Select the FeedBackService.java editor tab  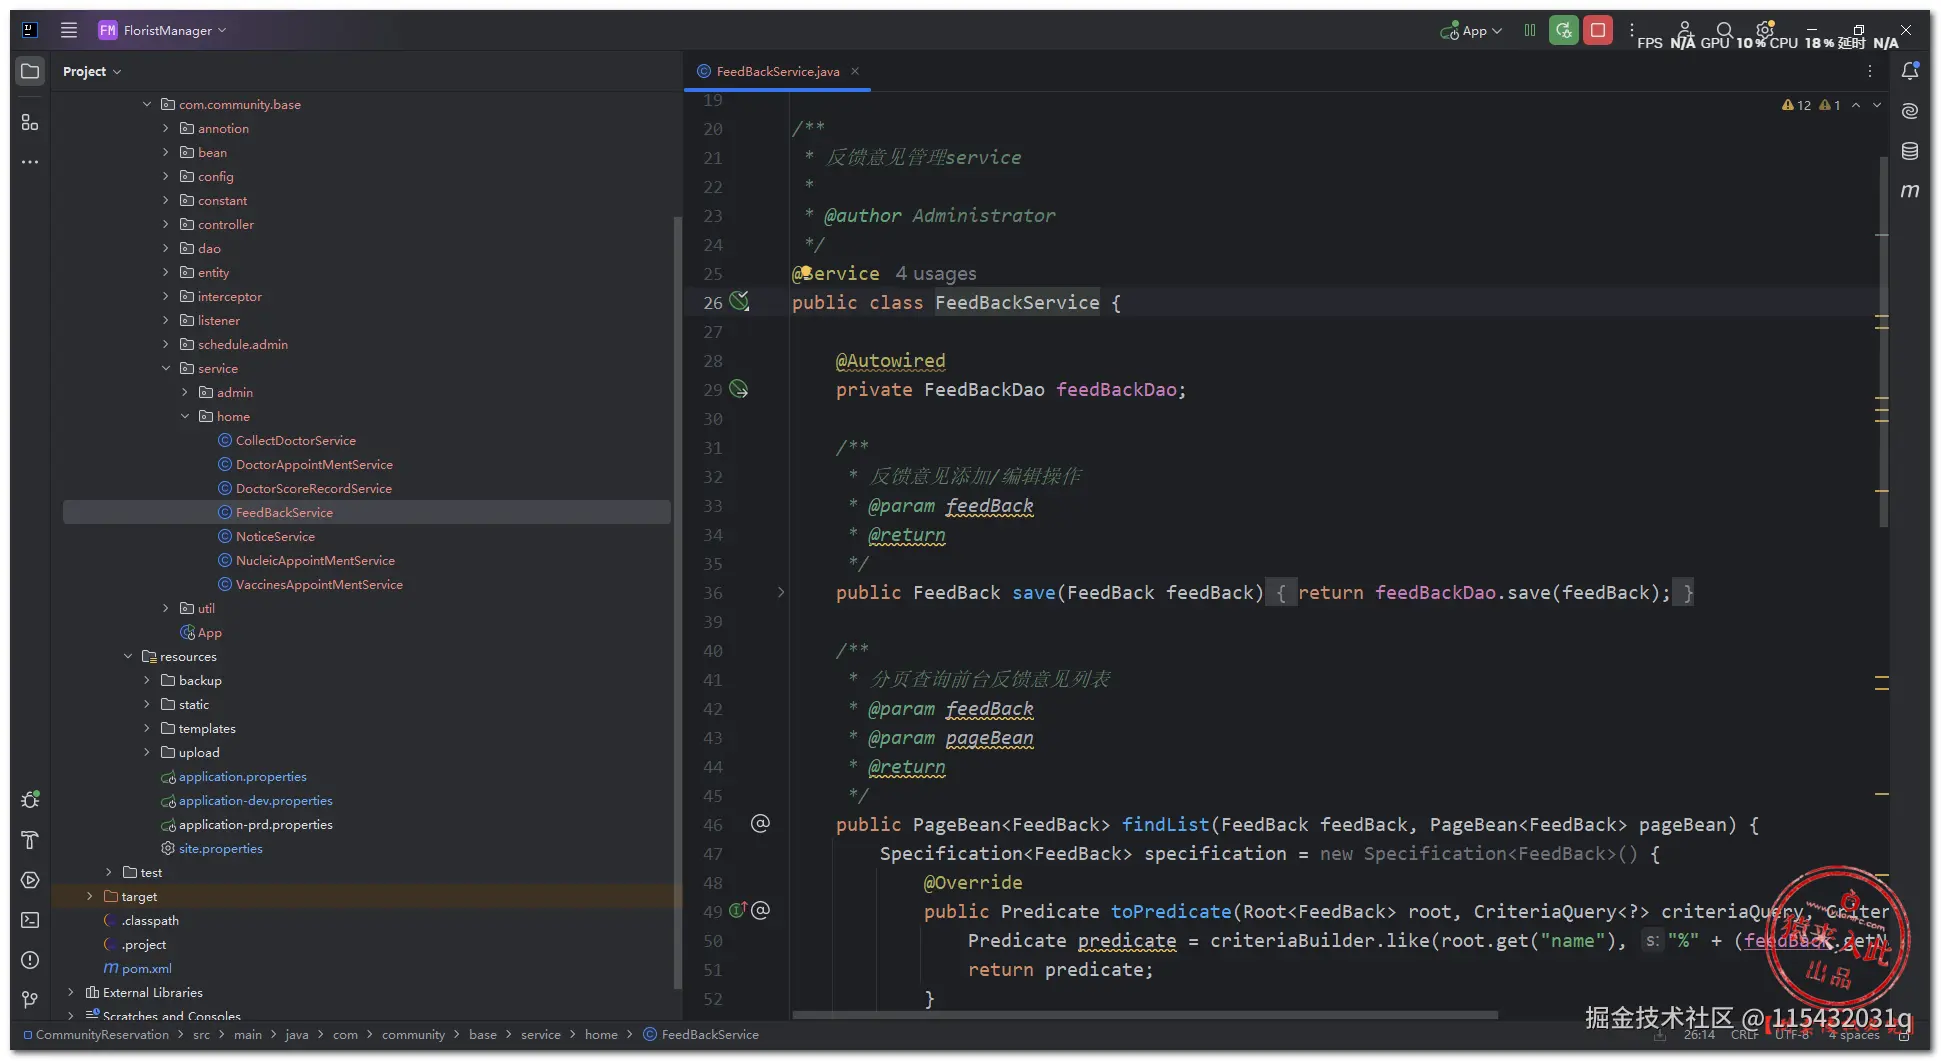pyautogui.click(x=777, y=72)
